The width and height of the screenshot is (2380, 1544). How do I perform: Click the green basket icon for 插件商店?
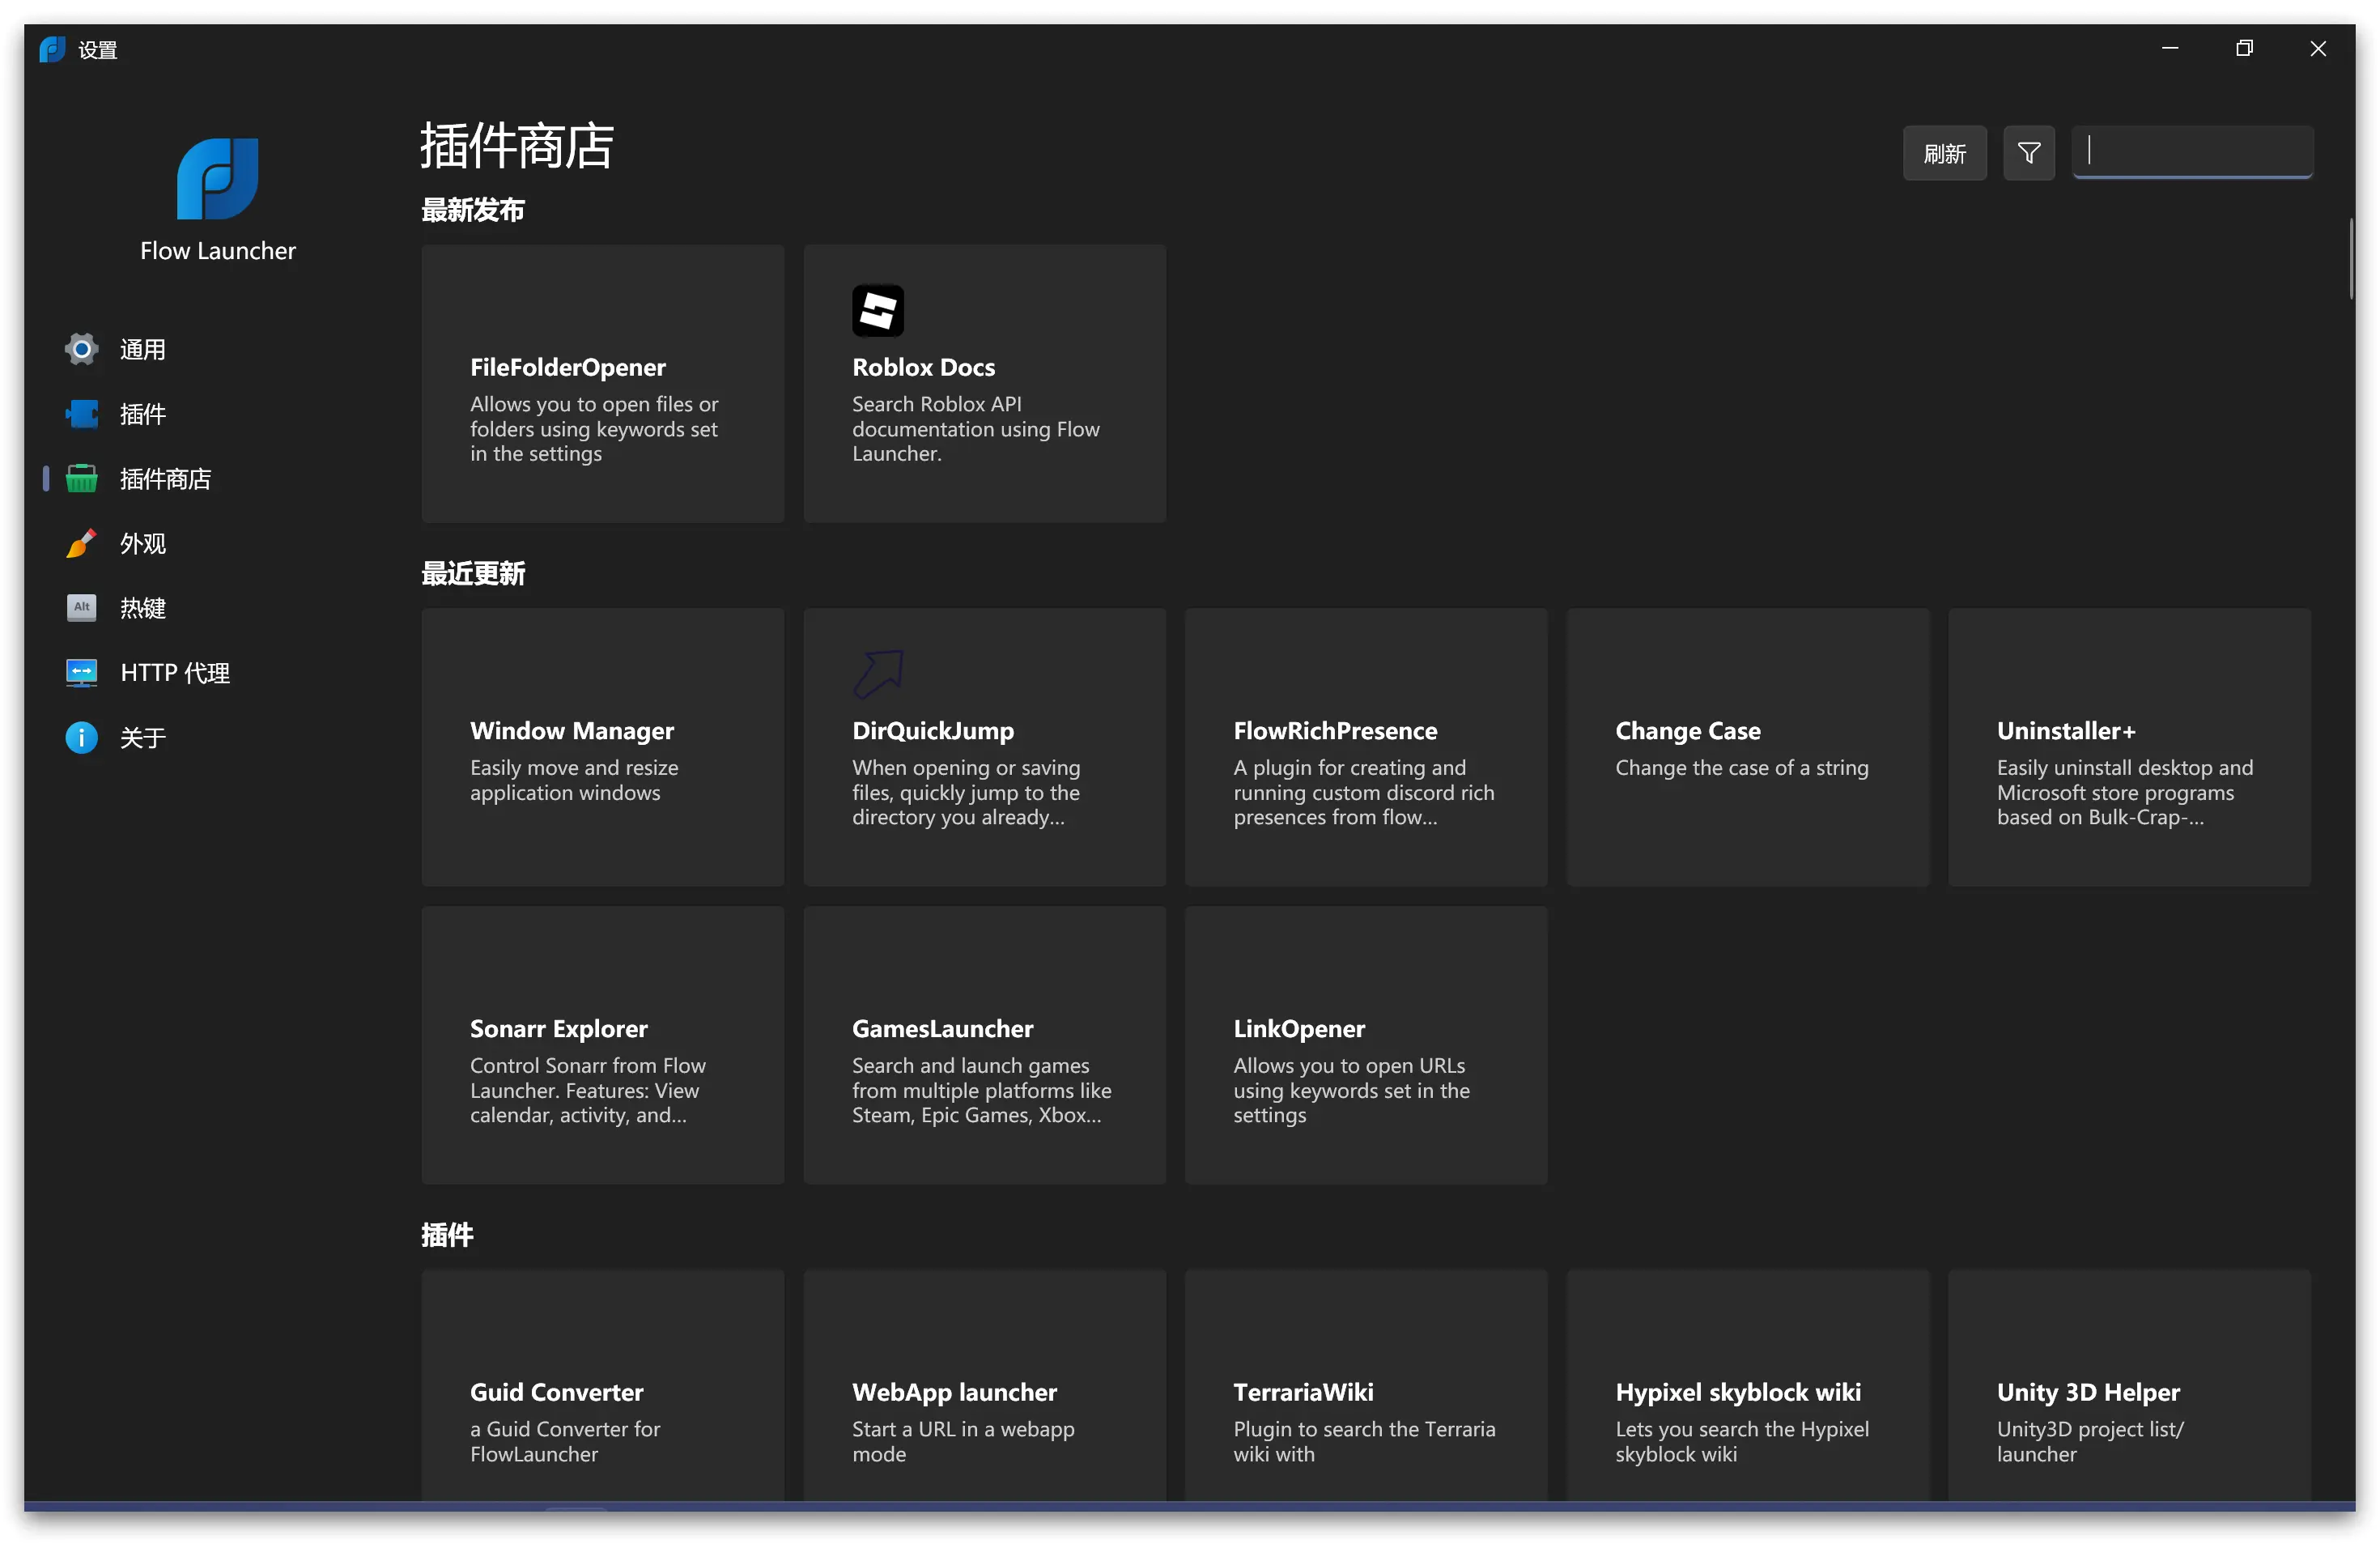click(x=81, y=479)
